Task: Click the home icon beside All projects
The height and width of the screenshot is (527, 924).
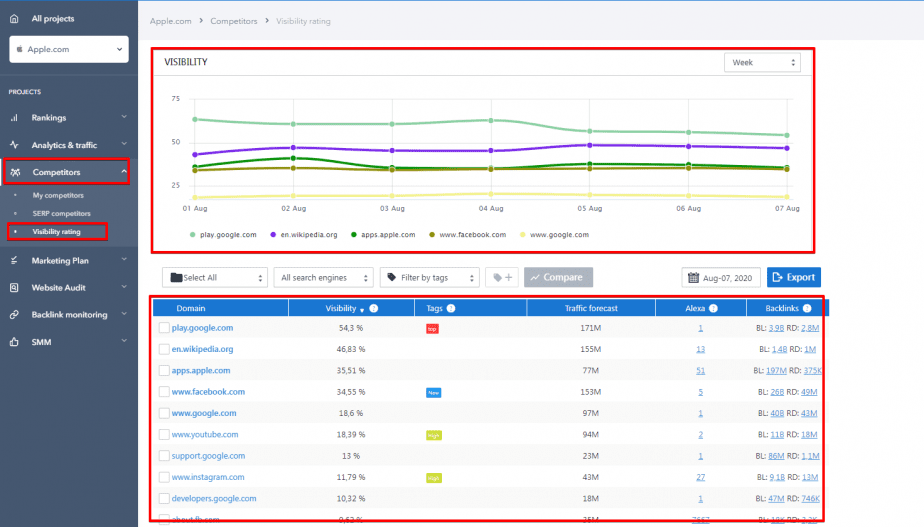Action: coord(14,19)
